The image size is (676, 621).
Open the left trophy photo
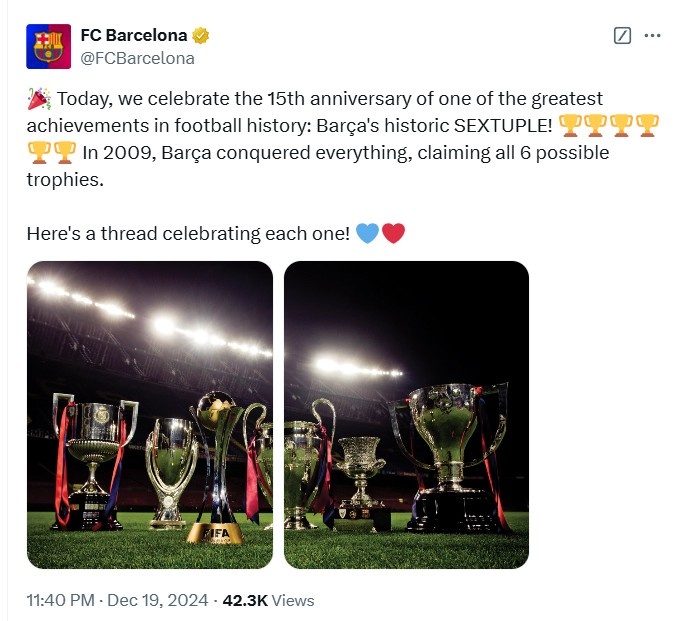point(150,414)
